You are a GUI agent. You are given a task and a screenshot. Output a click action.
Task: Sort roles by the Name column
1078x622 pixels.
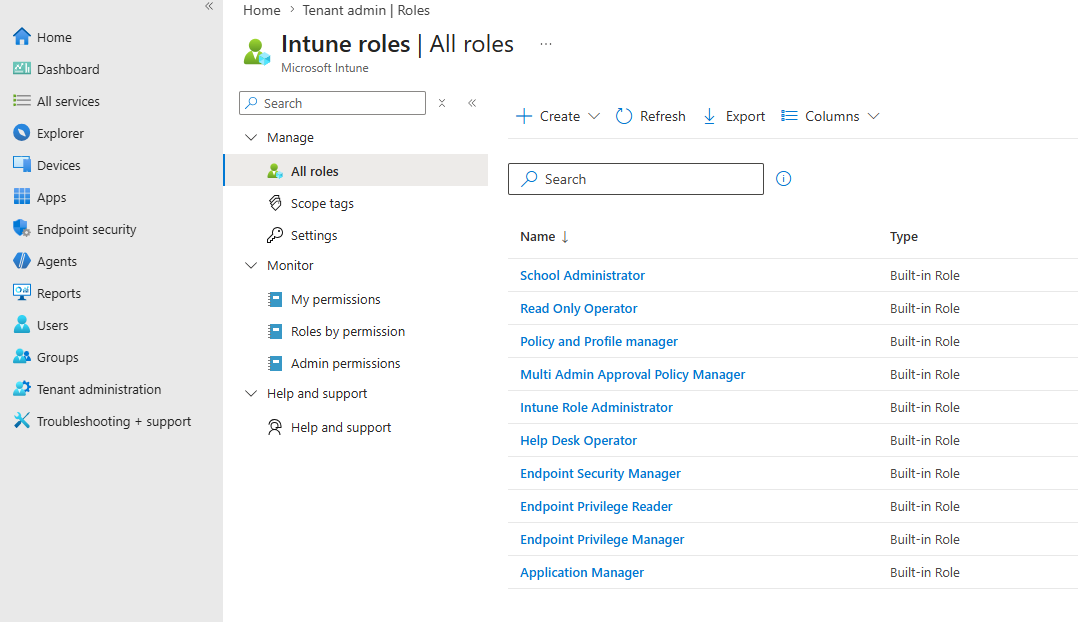[x=544, y=236]
